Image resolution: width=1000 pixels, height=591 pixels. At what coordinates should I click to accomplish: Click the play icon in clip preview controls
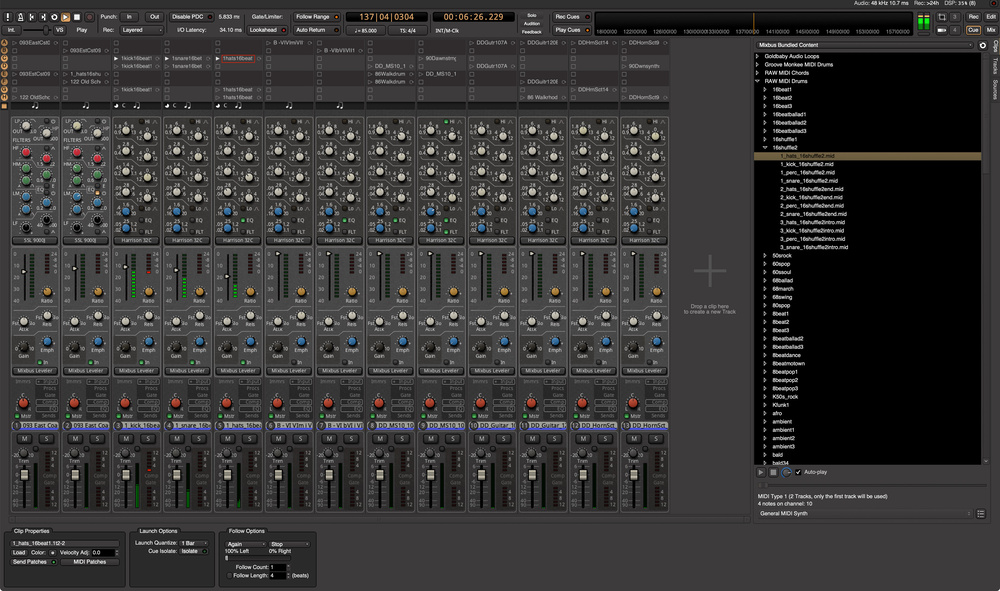(761, 472)
